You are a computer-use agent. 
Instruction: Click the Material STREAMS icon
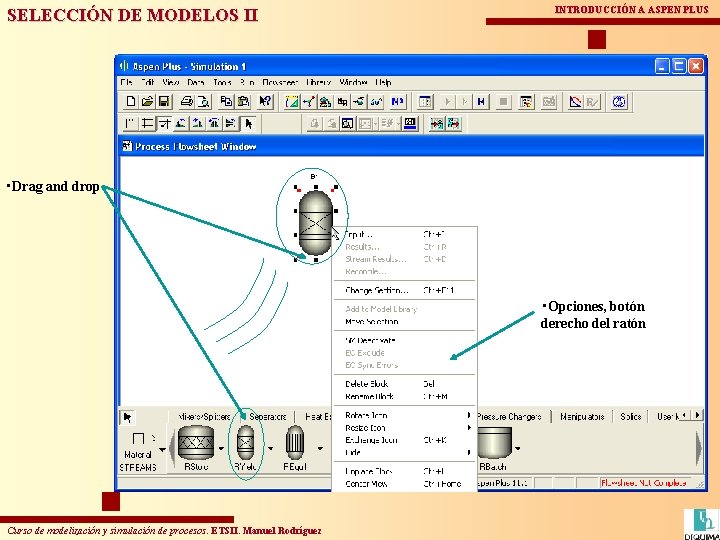click(x=138, y=440)
